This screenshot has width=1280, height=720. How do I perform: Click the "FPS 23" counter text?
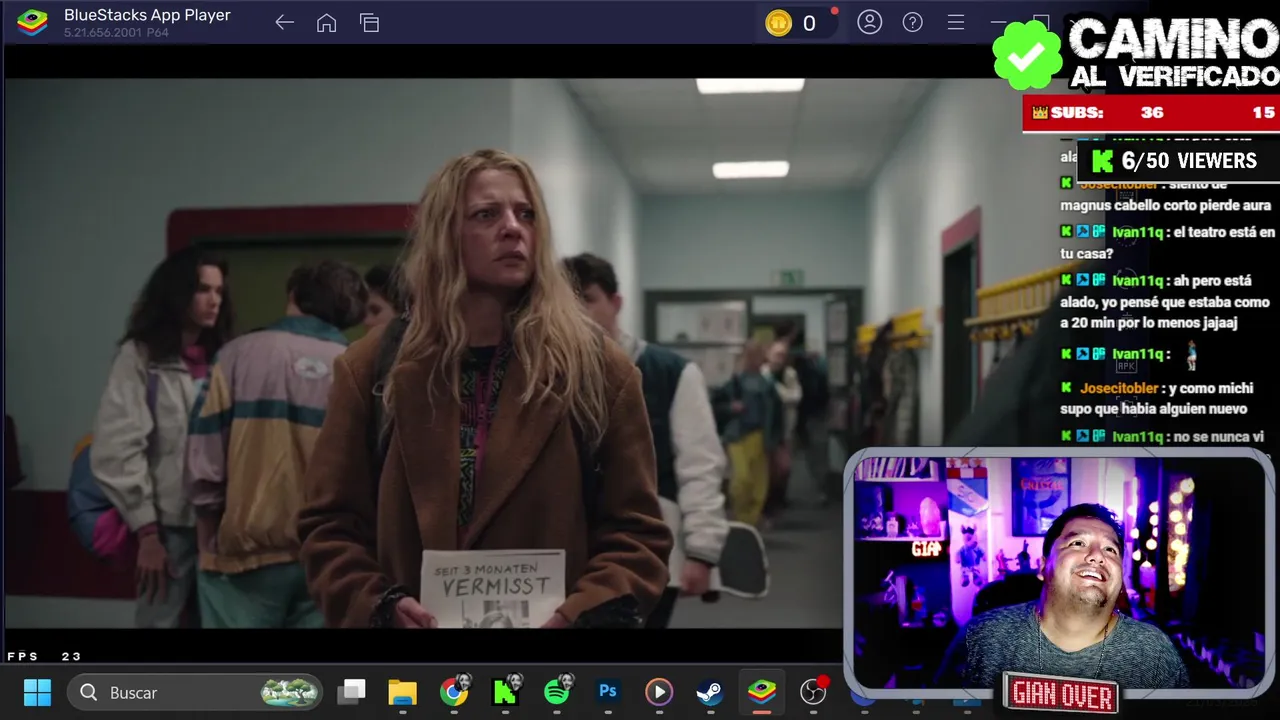[44, 656]
